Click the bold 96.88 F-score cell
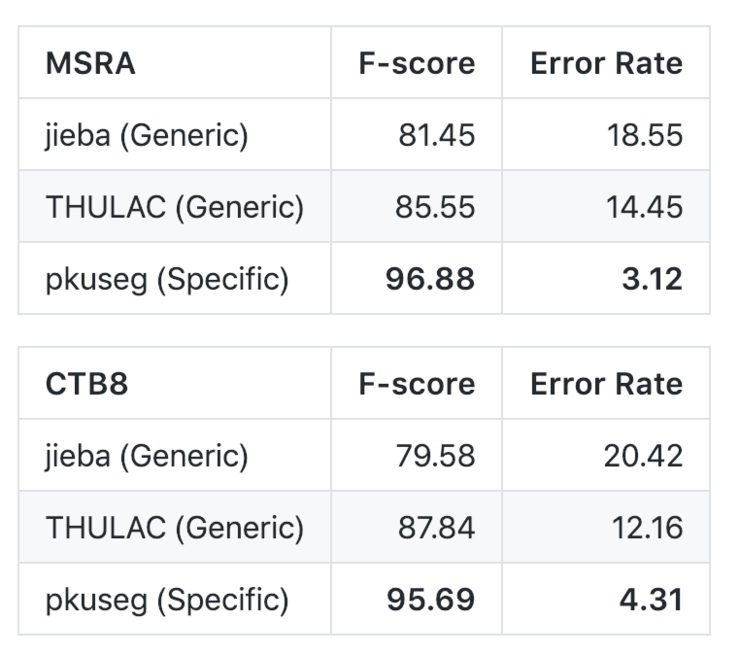The height and width of the screenshot is (655, 740). point(430,279)
